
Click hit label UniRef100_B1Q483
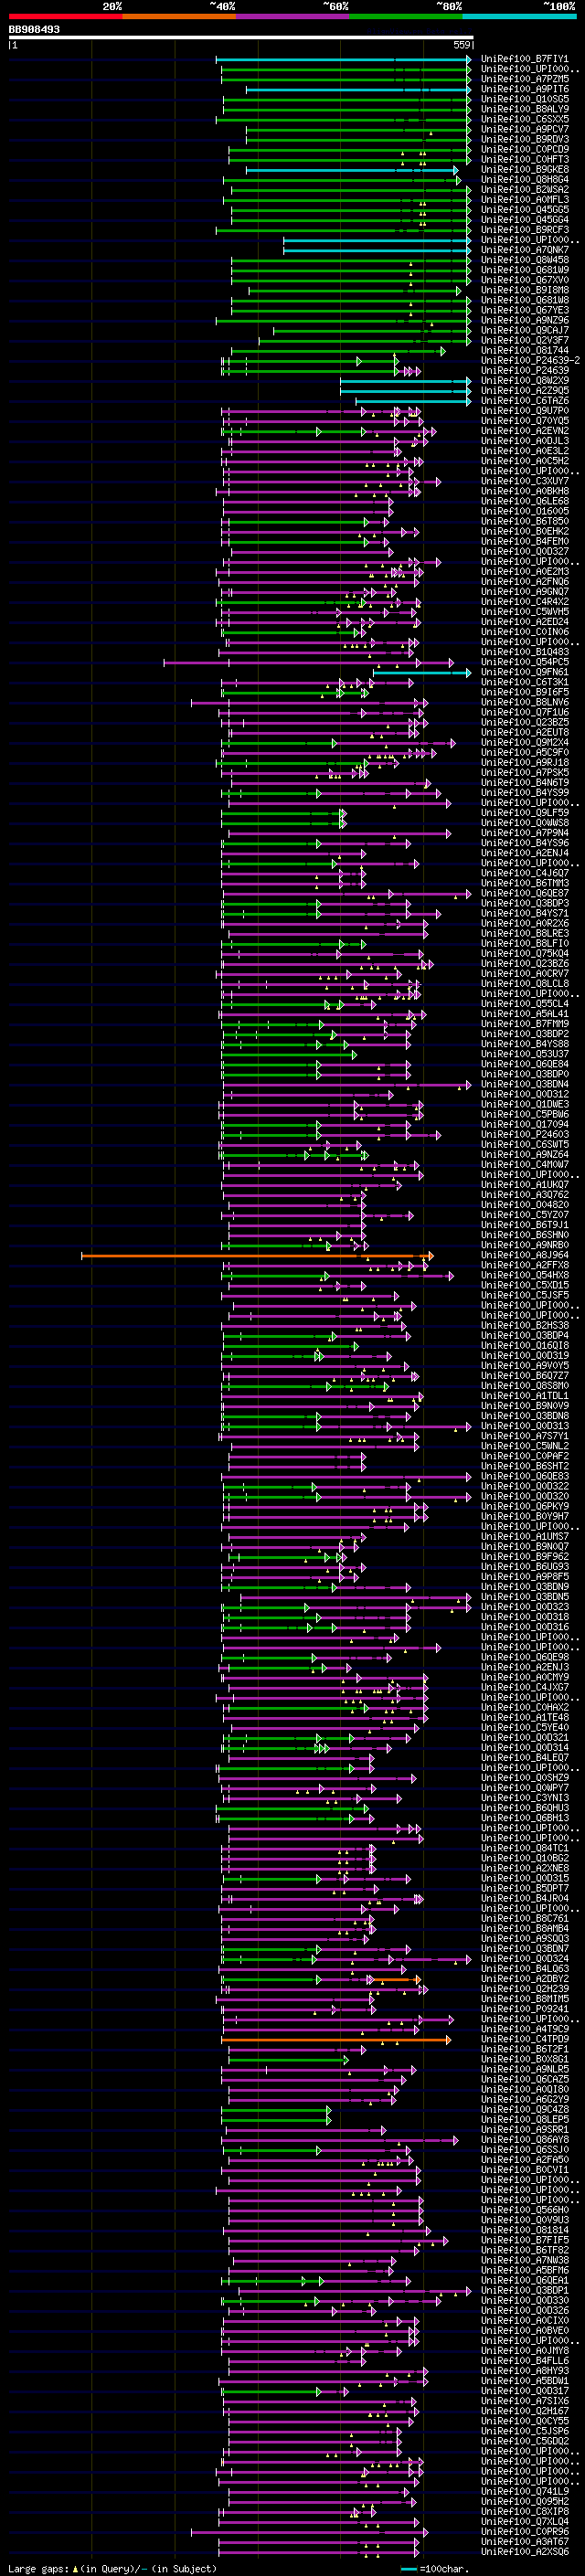[524, 653]
